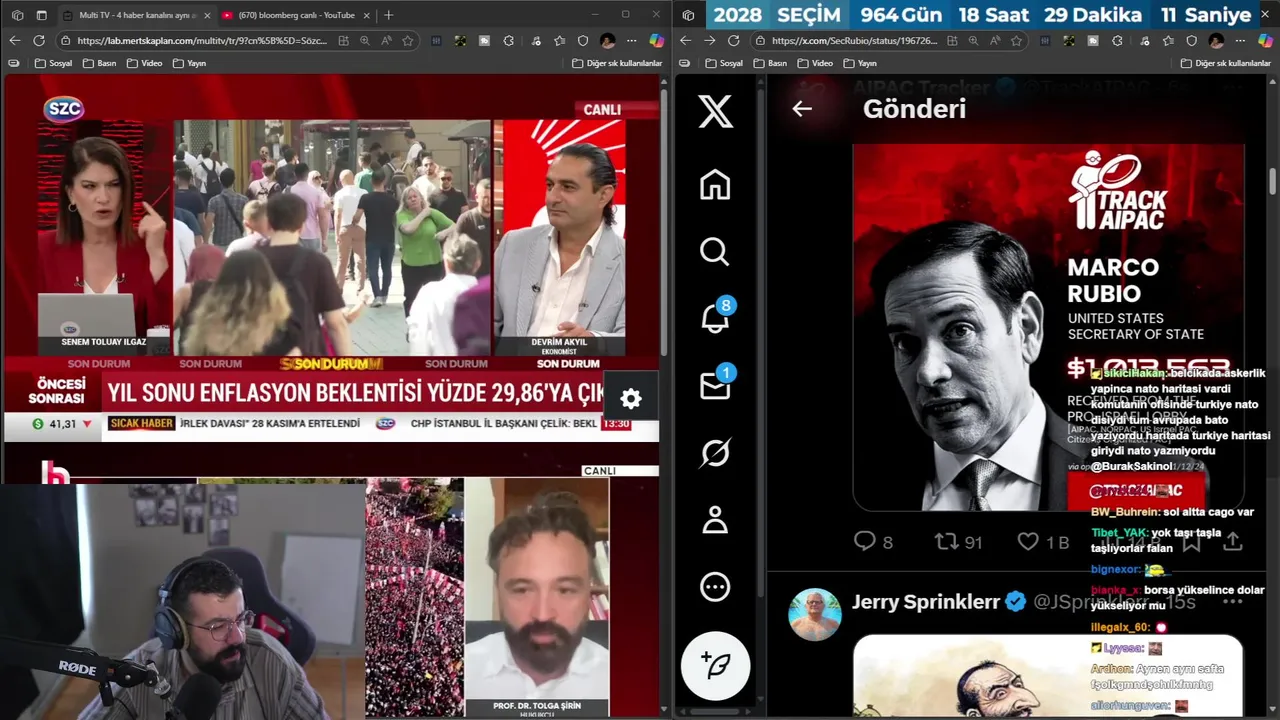The image size is (1280, 720).
Task: Reload the X browser window
Action: coord(734,41)
